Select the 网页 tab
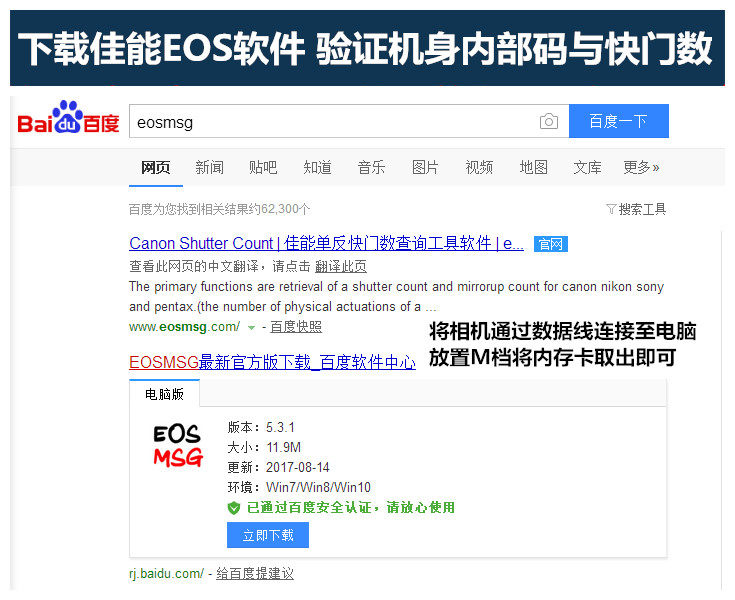Screen dimensions: 735x600 [x=156, y=167]
